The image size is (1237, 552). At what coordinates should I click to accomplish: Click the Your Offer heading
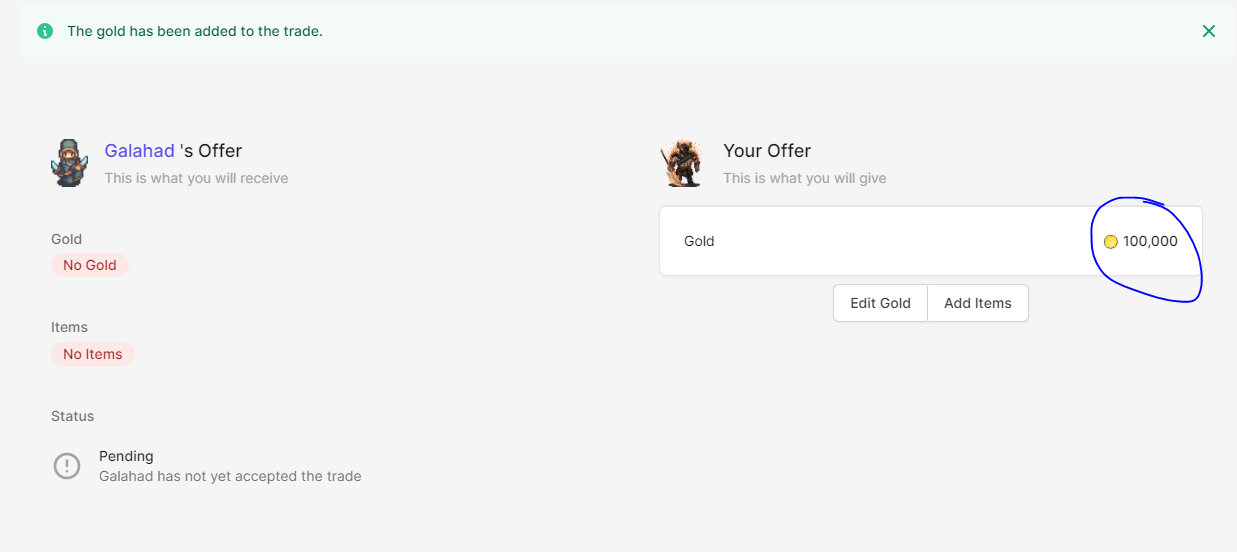[x=767, y=151]
